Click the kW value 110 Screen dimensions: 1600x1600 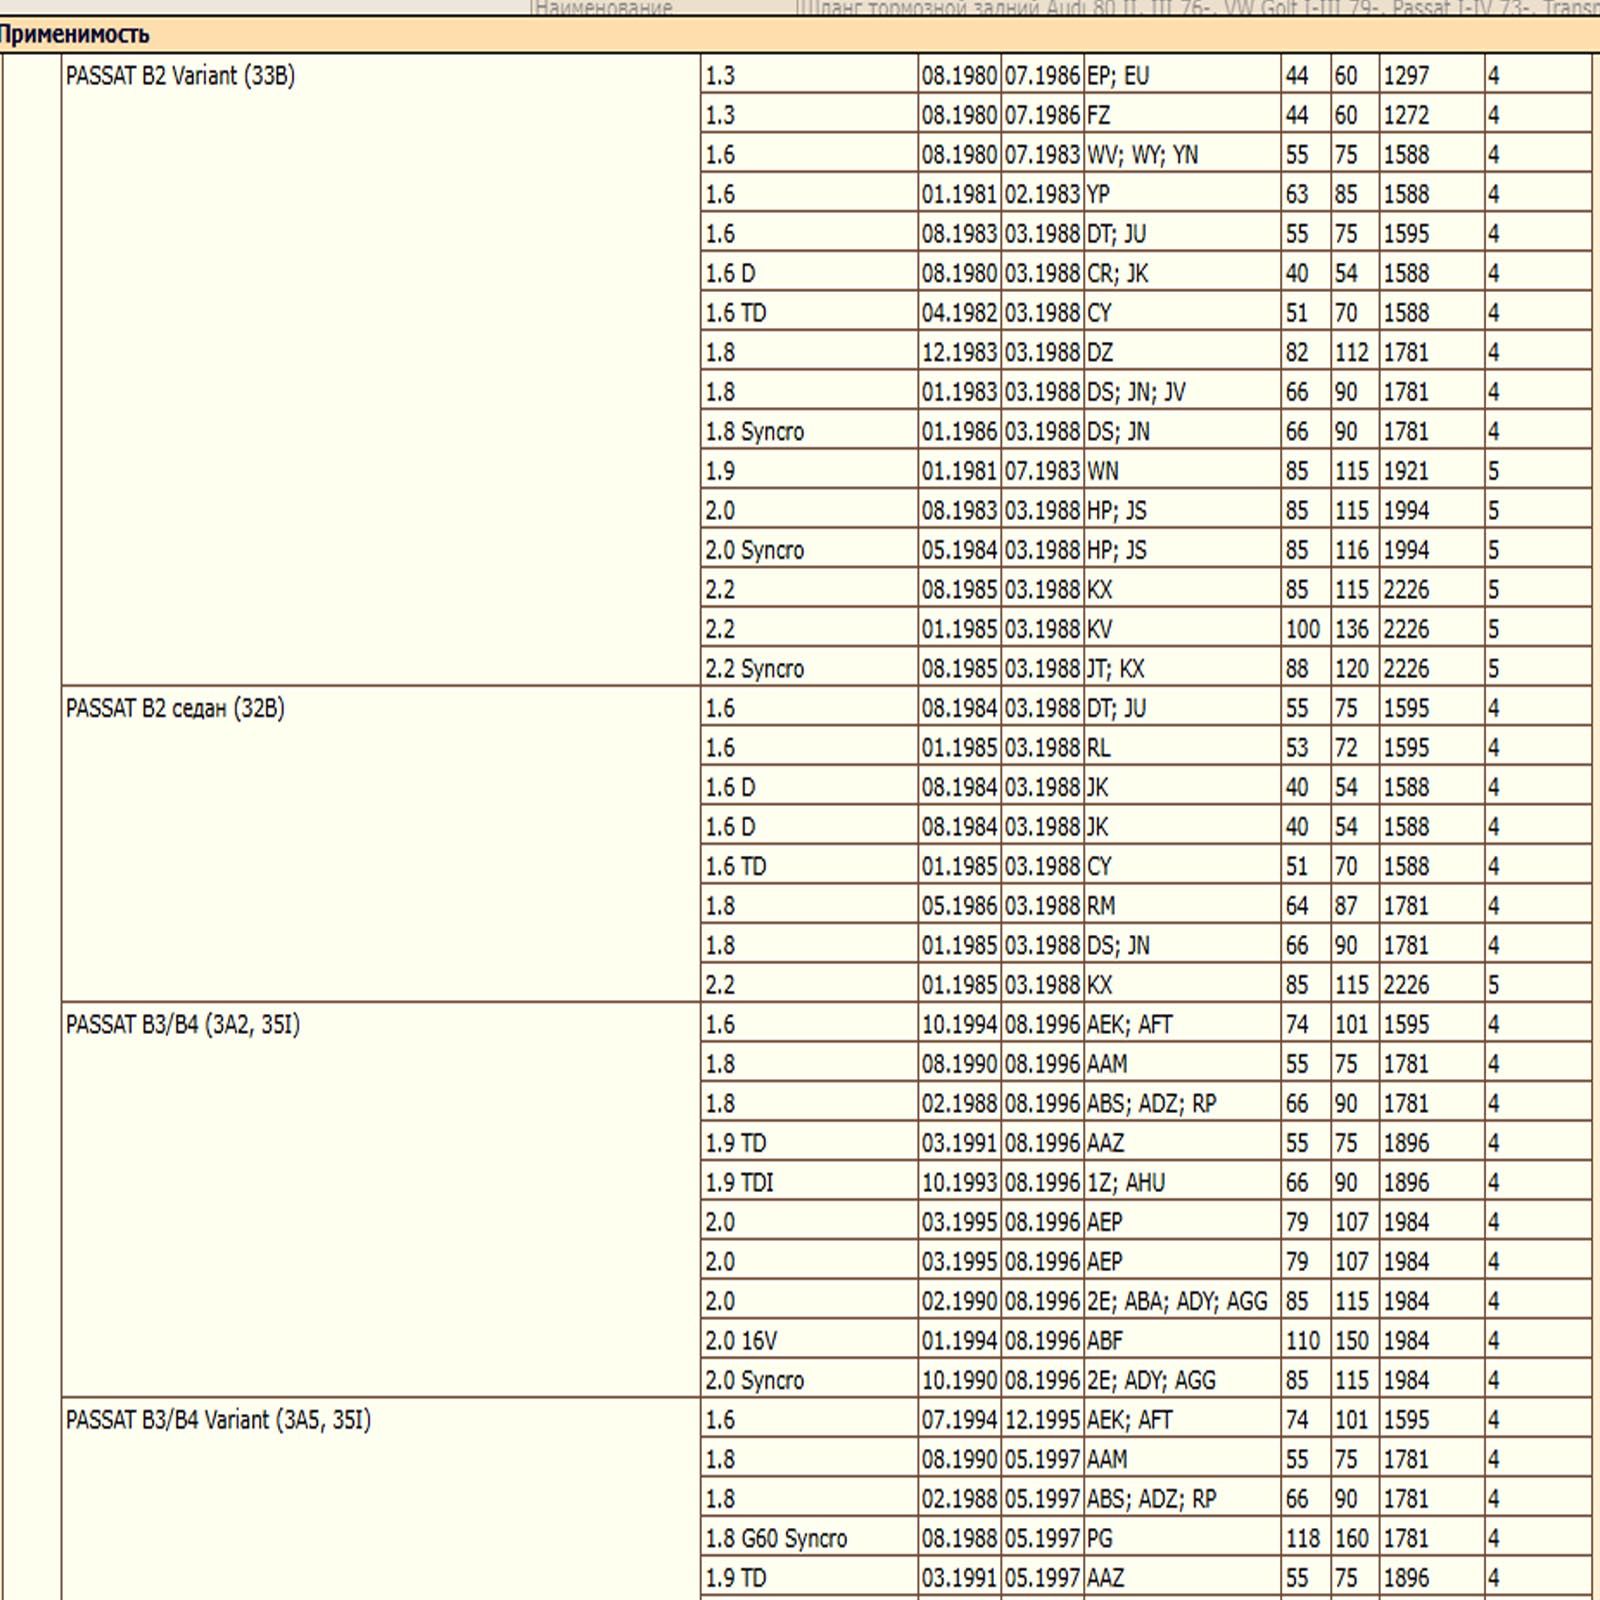[1305, 1341]
